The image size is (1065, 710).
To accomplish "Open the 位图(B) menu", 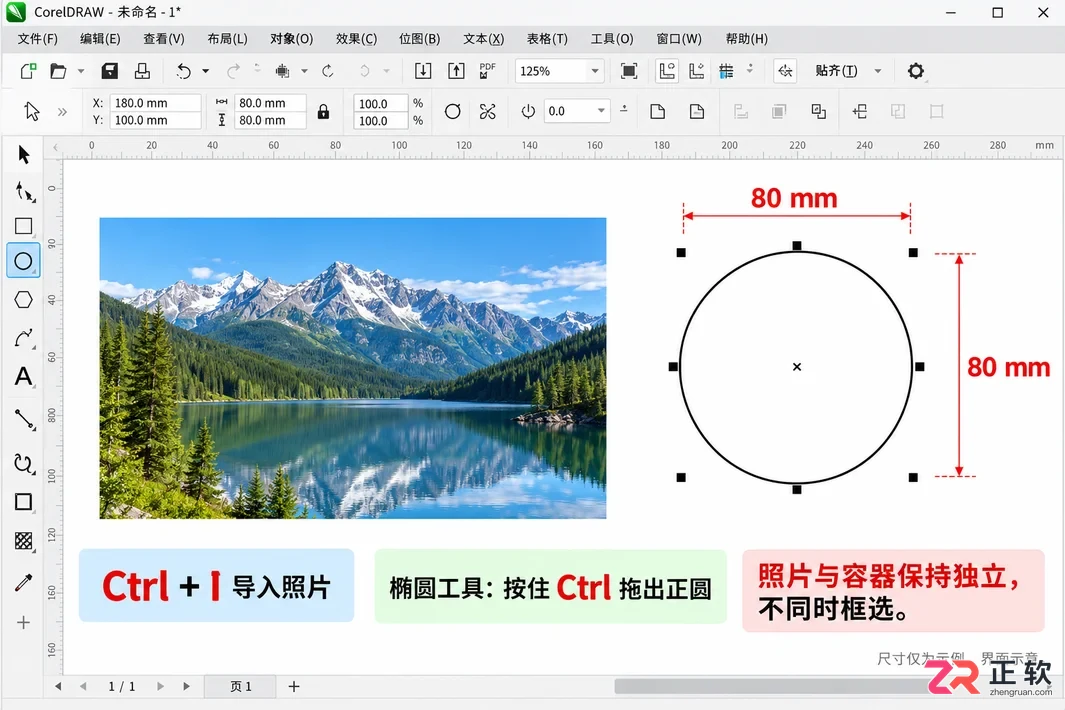I will click(x=419, y=39).
